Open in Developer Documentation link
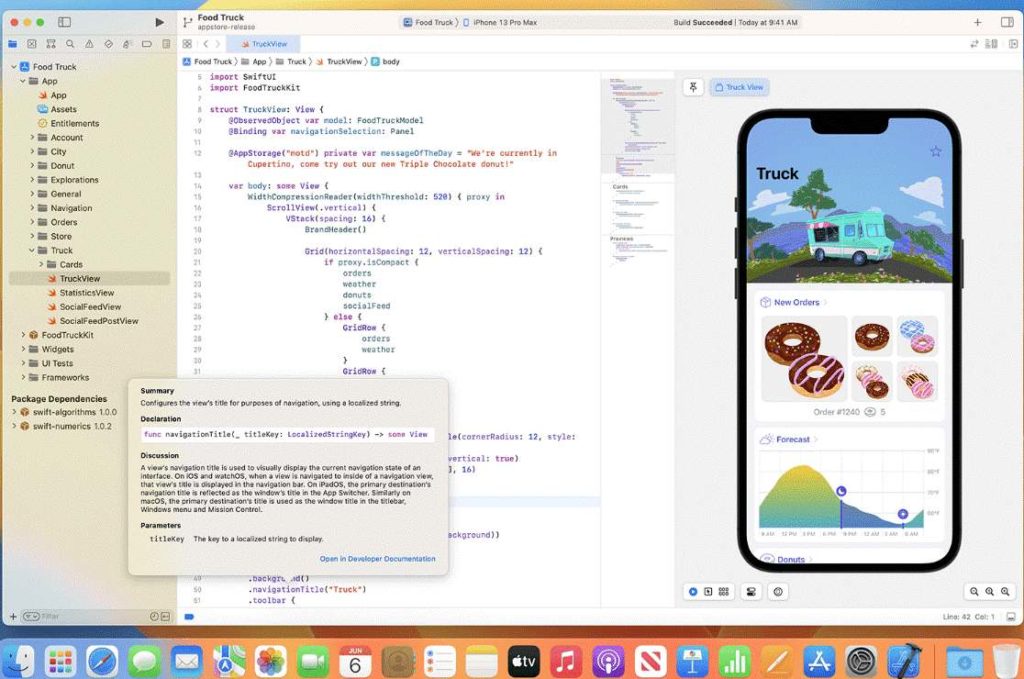 377,559
